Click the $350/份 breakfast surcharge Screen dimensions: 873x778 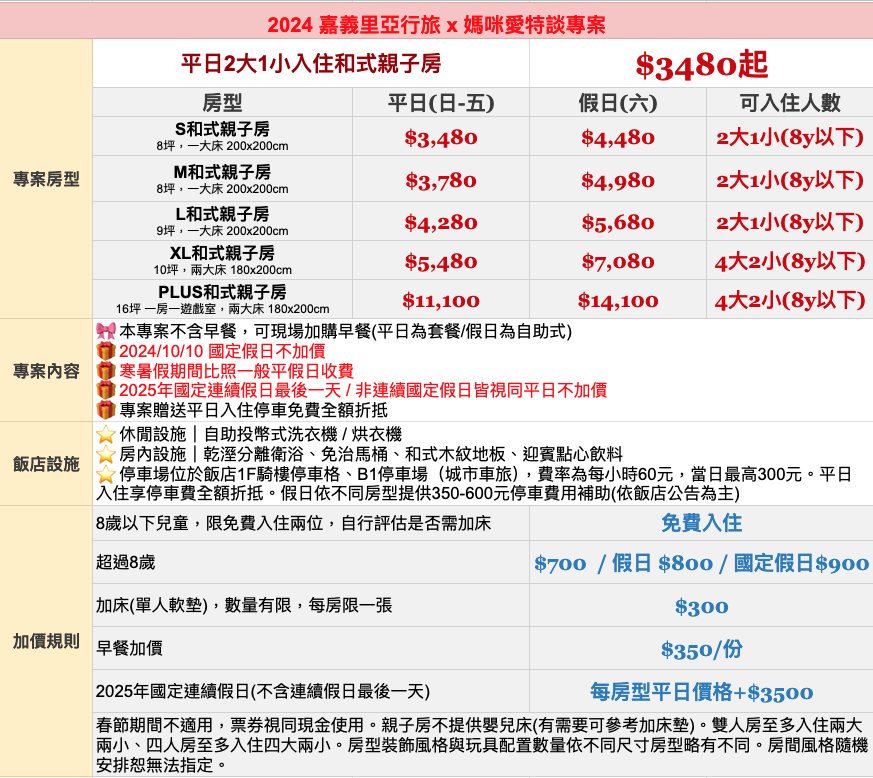pos(701,650)
